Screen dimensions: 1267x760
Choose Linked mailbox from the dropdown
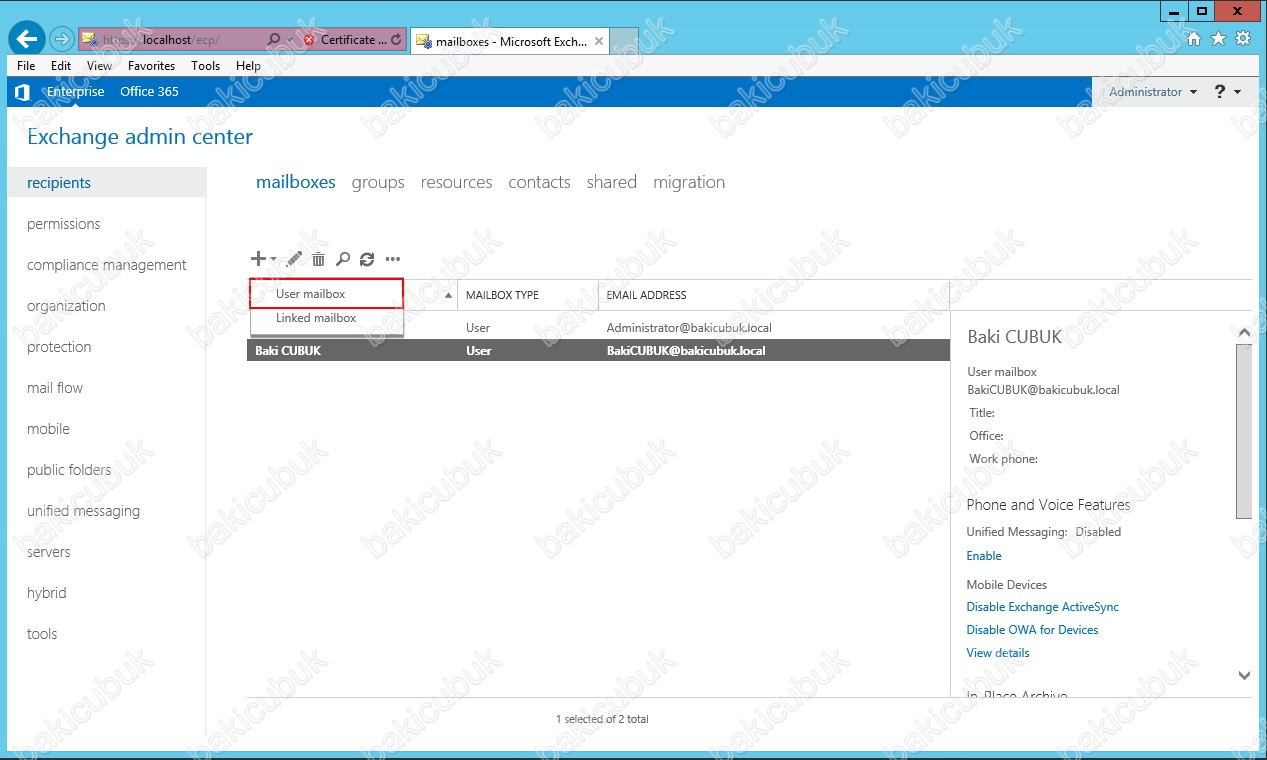coord(326,318)
